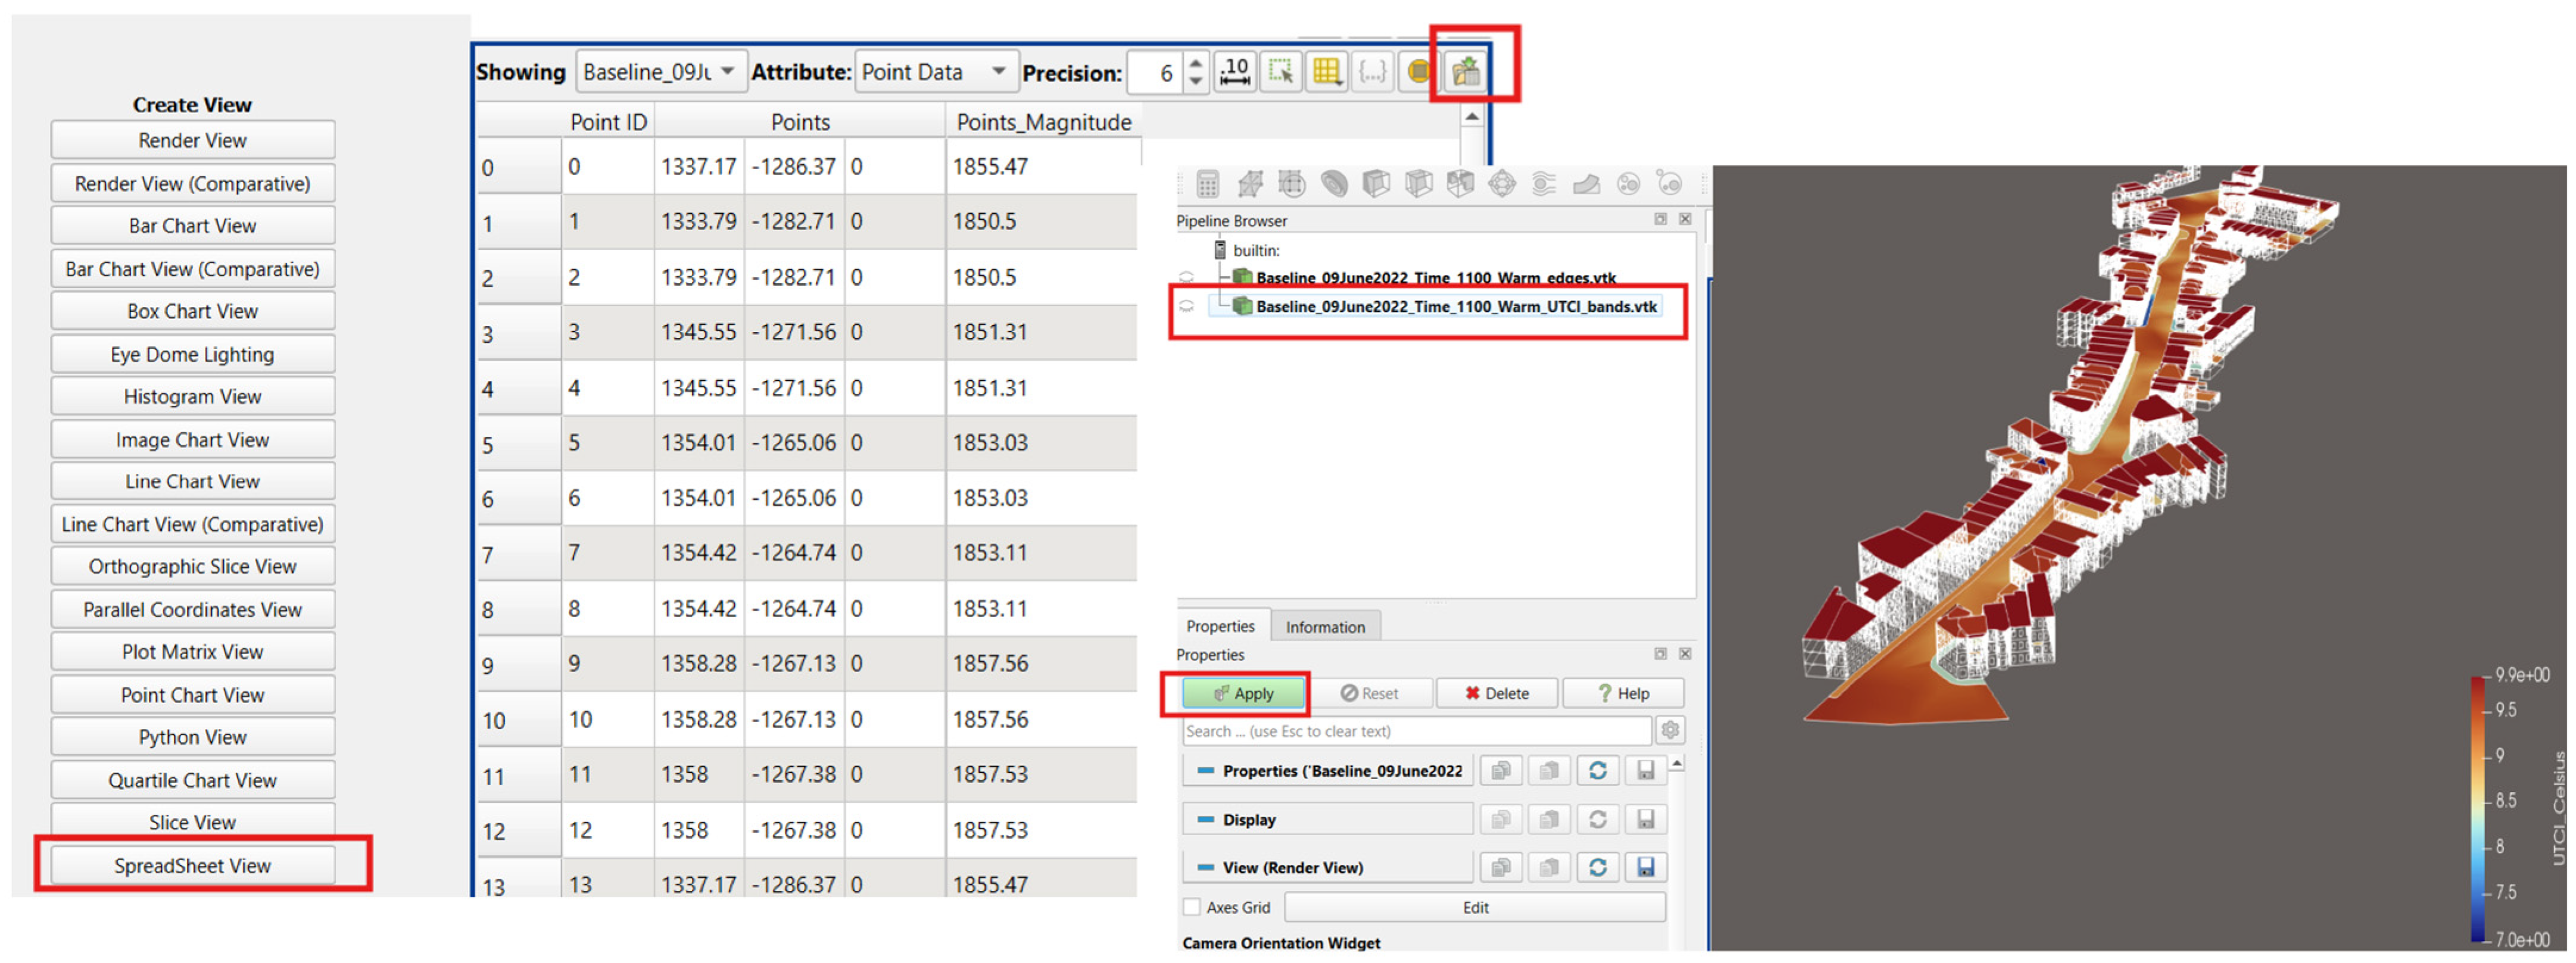2576x963 pixels.
Task: Click the Stream Tracer filter icon
Action: pyautogui.click(x=1544, y=184)
